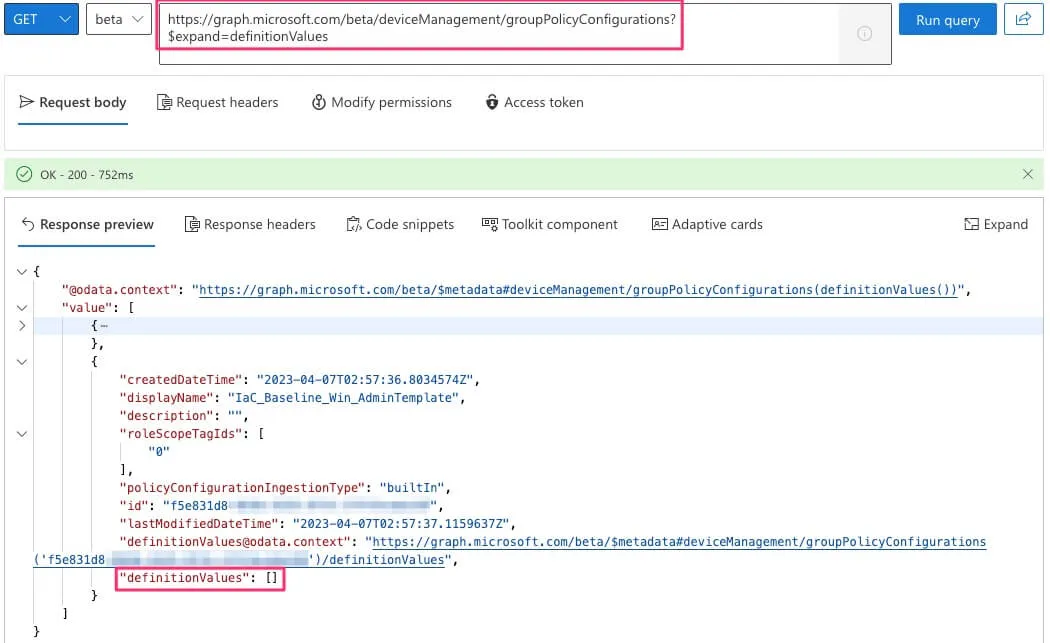
Task: Collapse the second value object chevron
Action: (21, 362)
